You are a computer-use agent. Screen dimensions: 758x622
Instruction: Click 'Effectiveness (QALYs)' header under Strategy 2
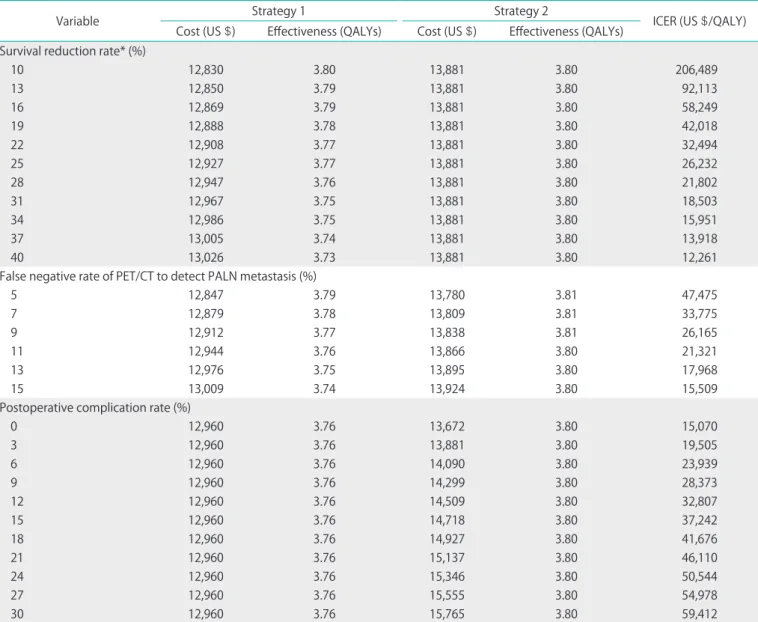click(566, 31)
